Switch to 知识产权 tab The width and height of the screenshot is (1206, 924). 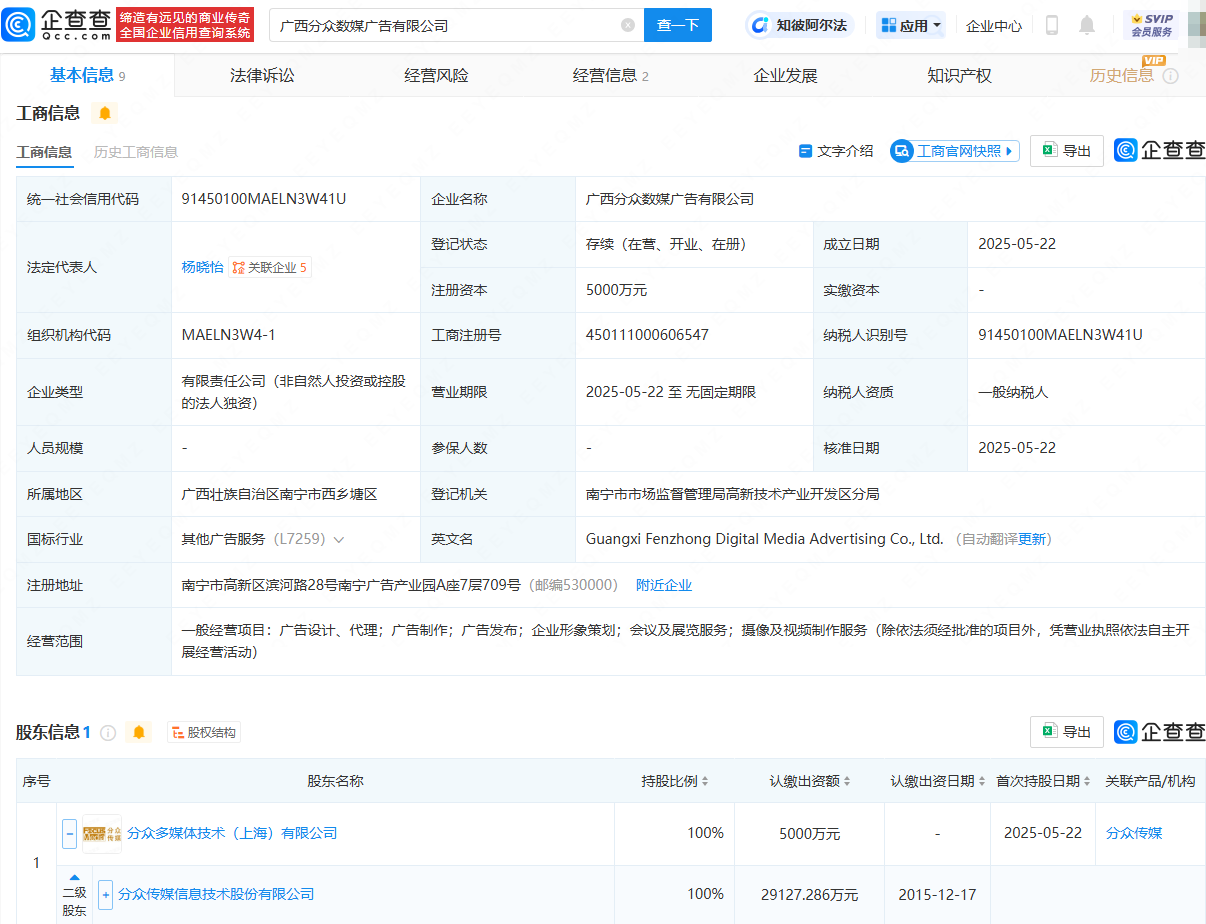pyautogui.click(x=959, y=75)
